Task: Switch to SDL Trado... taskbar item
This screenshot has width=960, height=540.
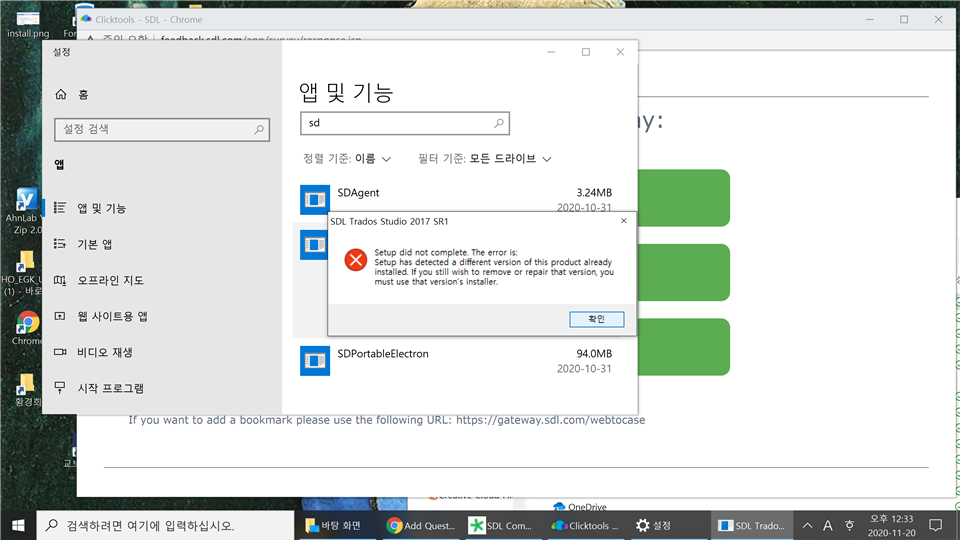Action: pos(752,525)
